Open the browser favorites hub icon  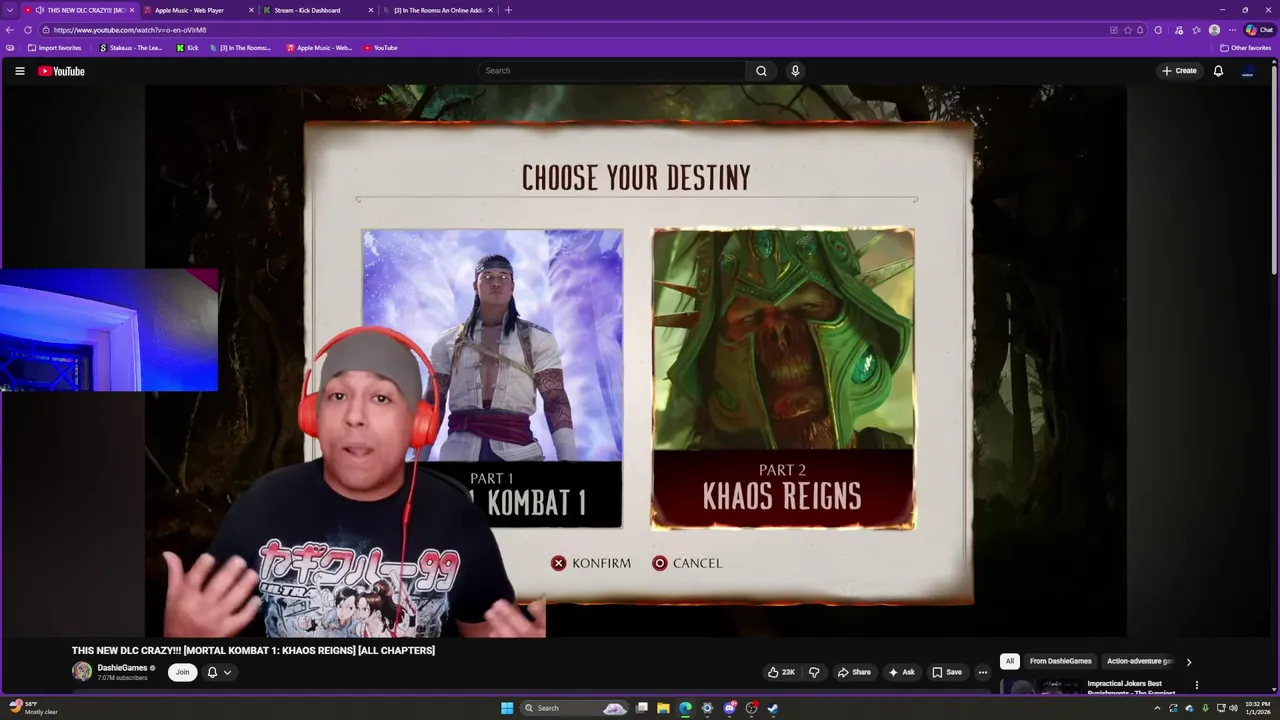click(x=1196, y=30)
